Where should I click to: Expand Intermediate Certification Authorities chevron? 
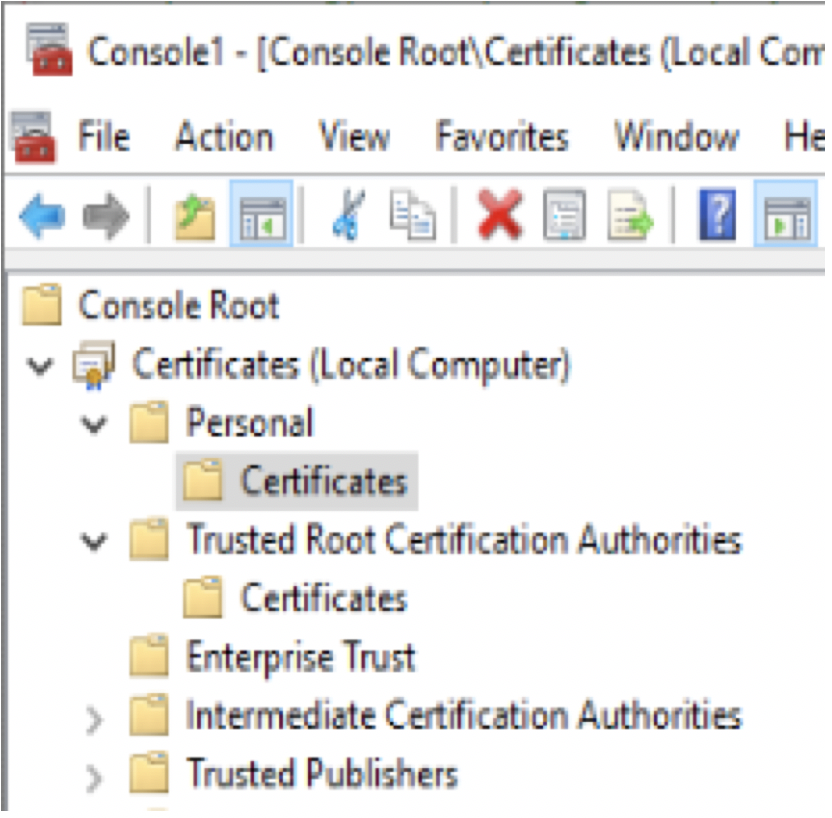[x=94, y=720]
